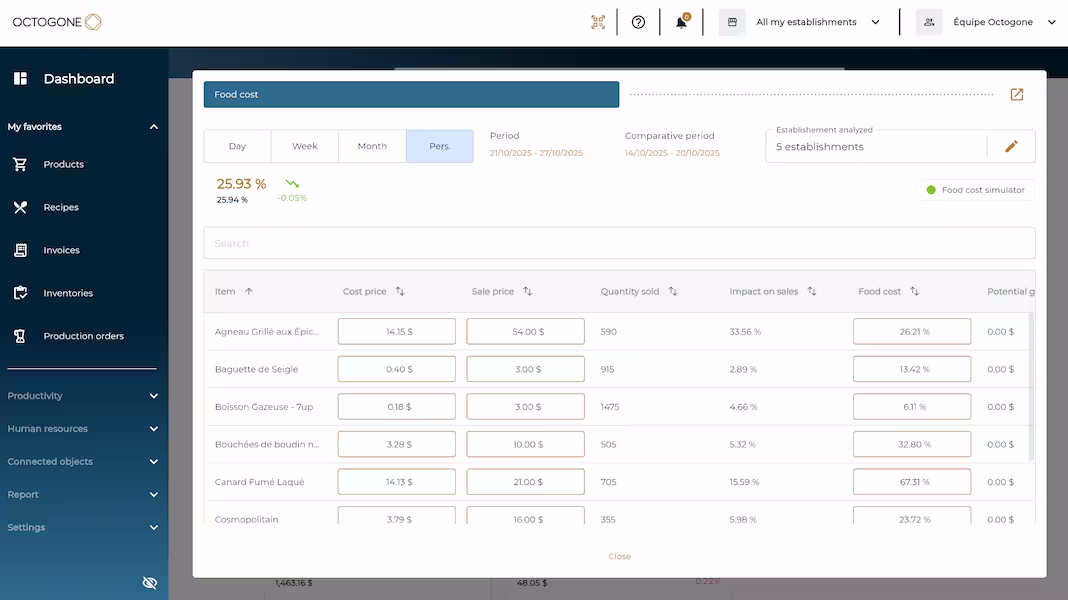
Task: Open Dashboard in the sidebar
Action: tap(78, 79)
